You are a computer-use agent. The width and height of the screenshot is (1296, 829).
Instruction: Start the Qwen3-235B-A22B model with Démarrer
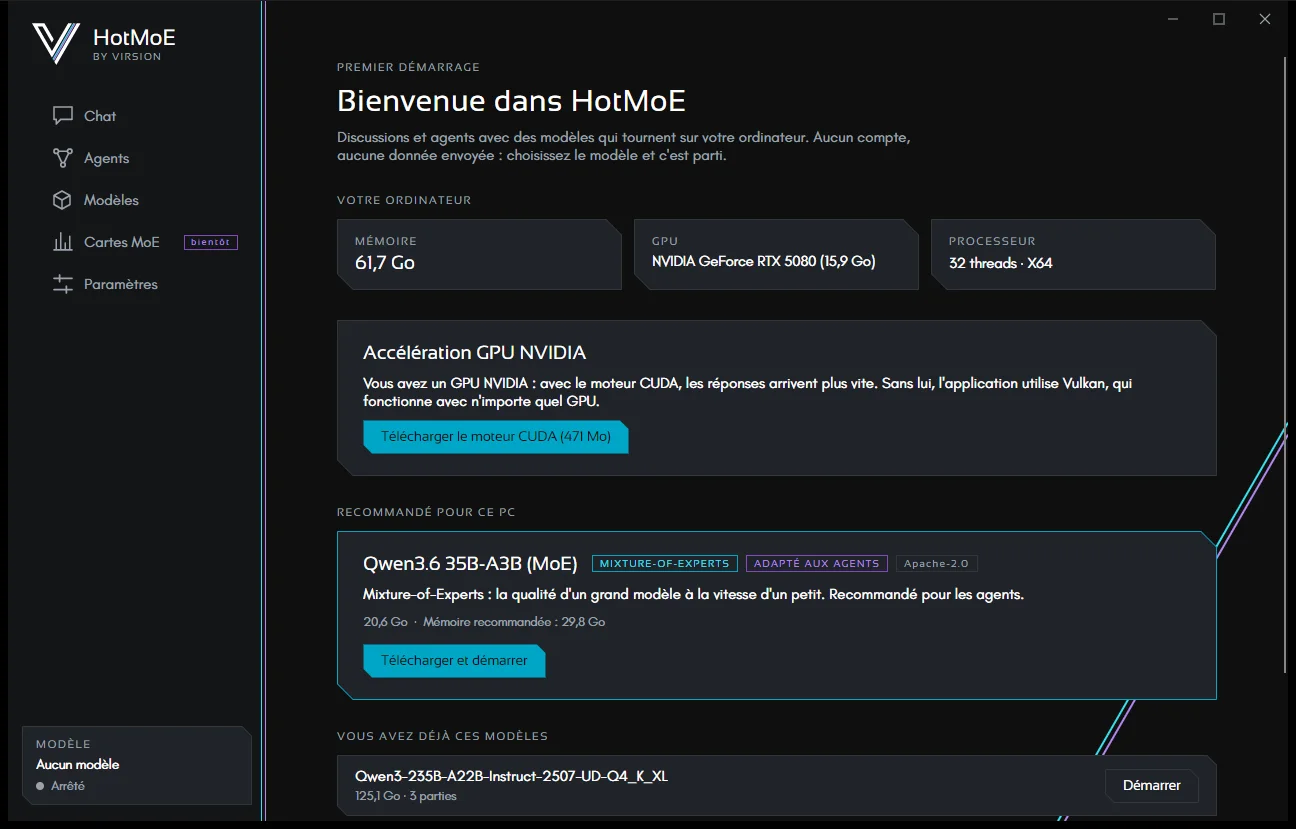tap(1152, 786)
